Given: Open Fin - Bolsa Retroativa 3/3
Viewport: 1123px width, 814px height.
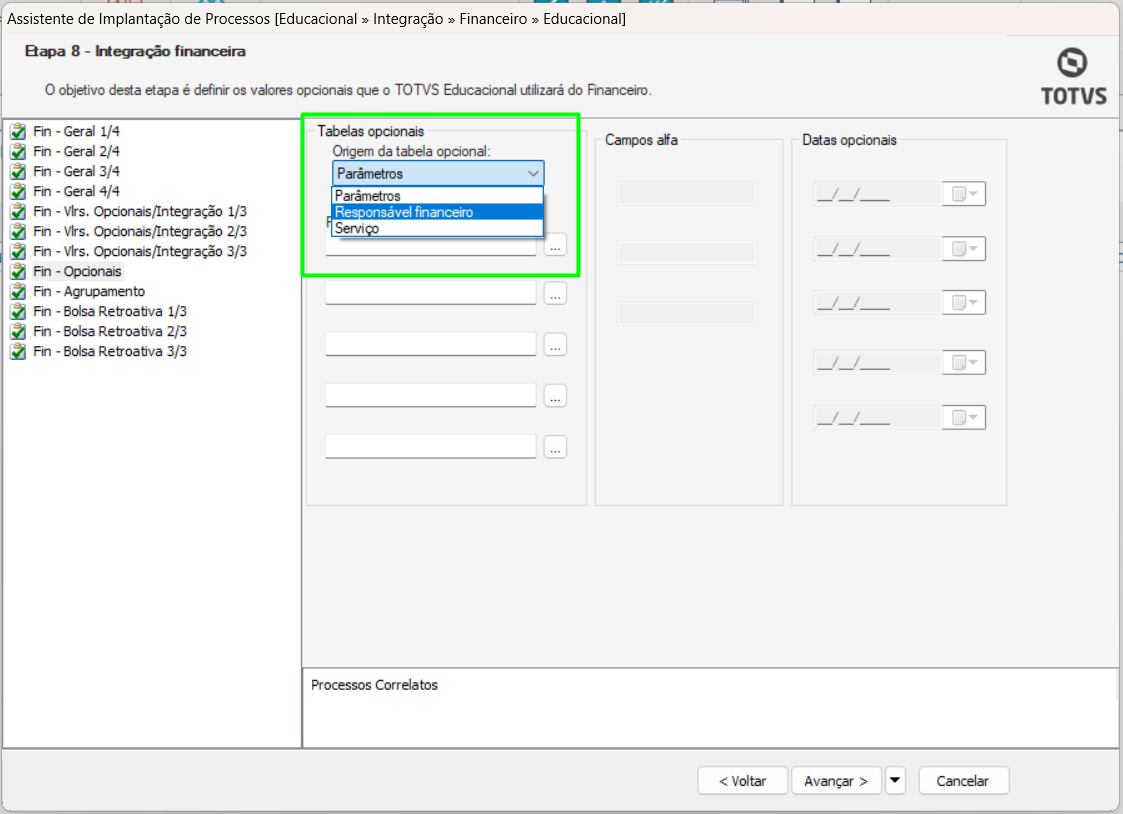Looking at the screenshot, I should (x=110, y=352).
